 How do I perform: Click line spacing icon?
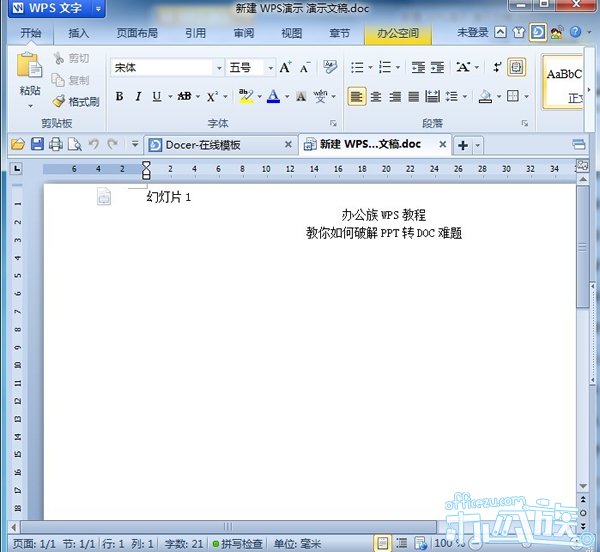point(452,96)
